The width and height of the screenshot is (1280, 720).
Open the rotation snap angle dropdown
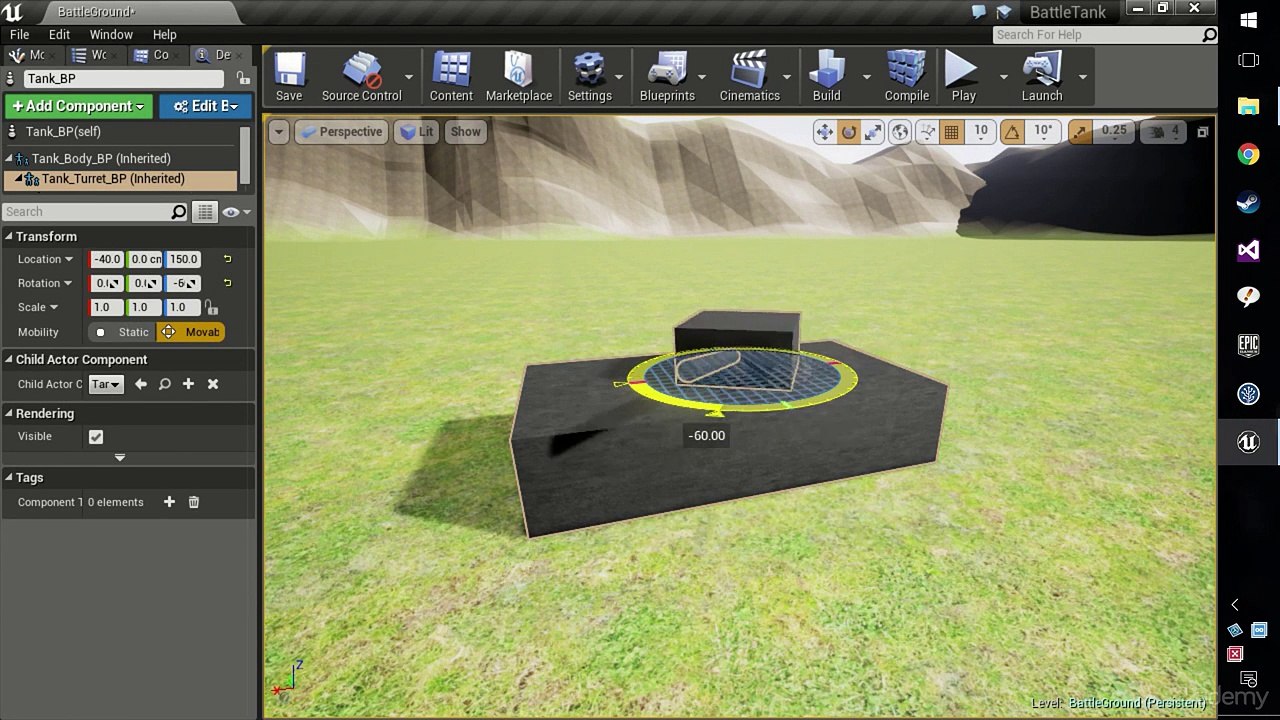[x=1042, y=132]
